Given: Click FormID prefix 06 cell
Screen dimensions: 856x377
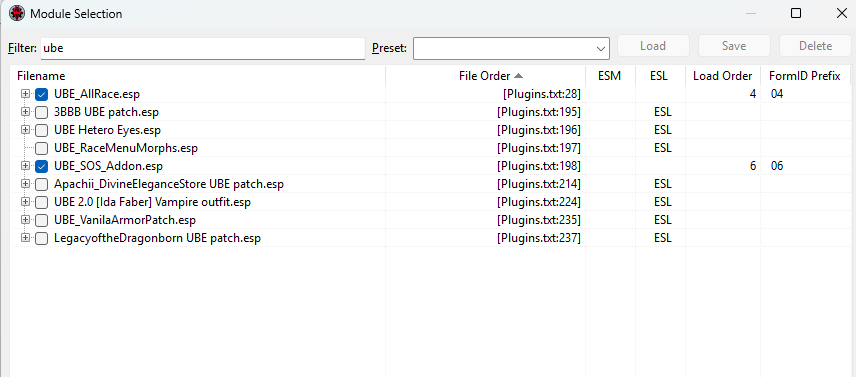Looking at the screenshot, I should [777, 166].
